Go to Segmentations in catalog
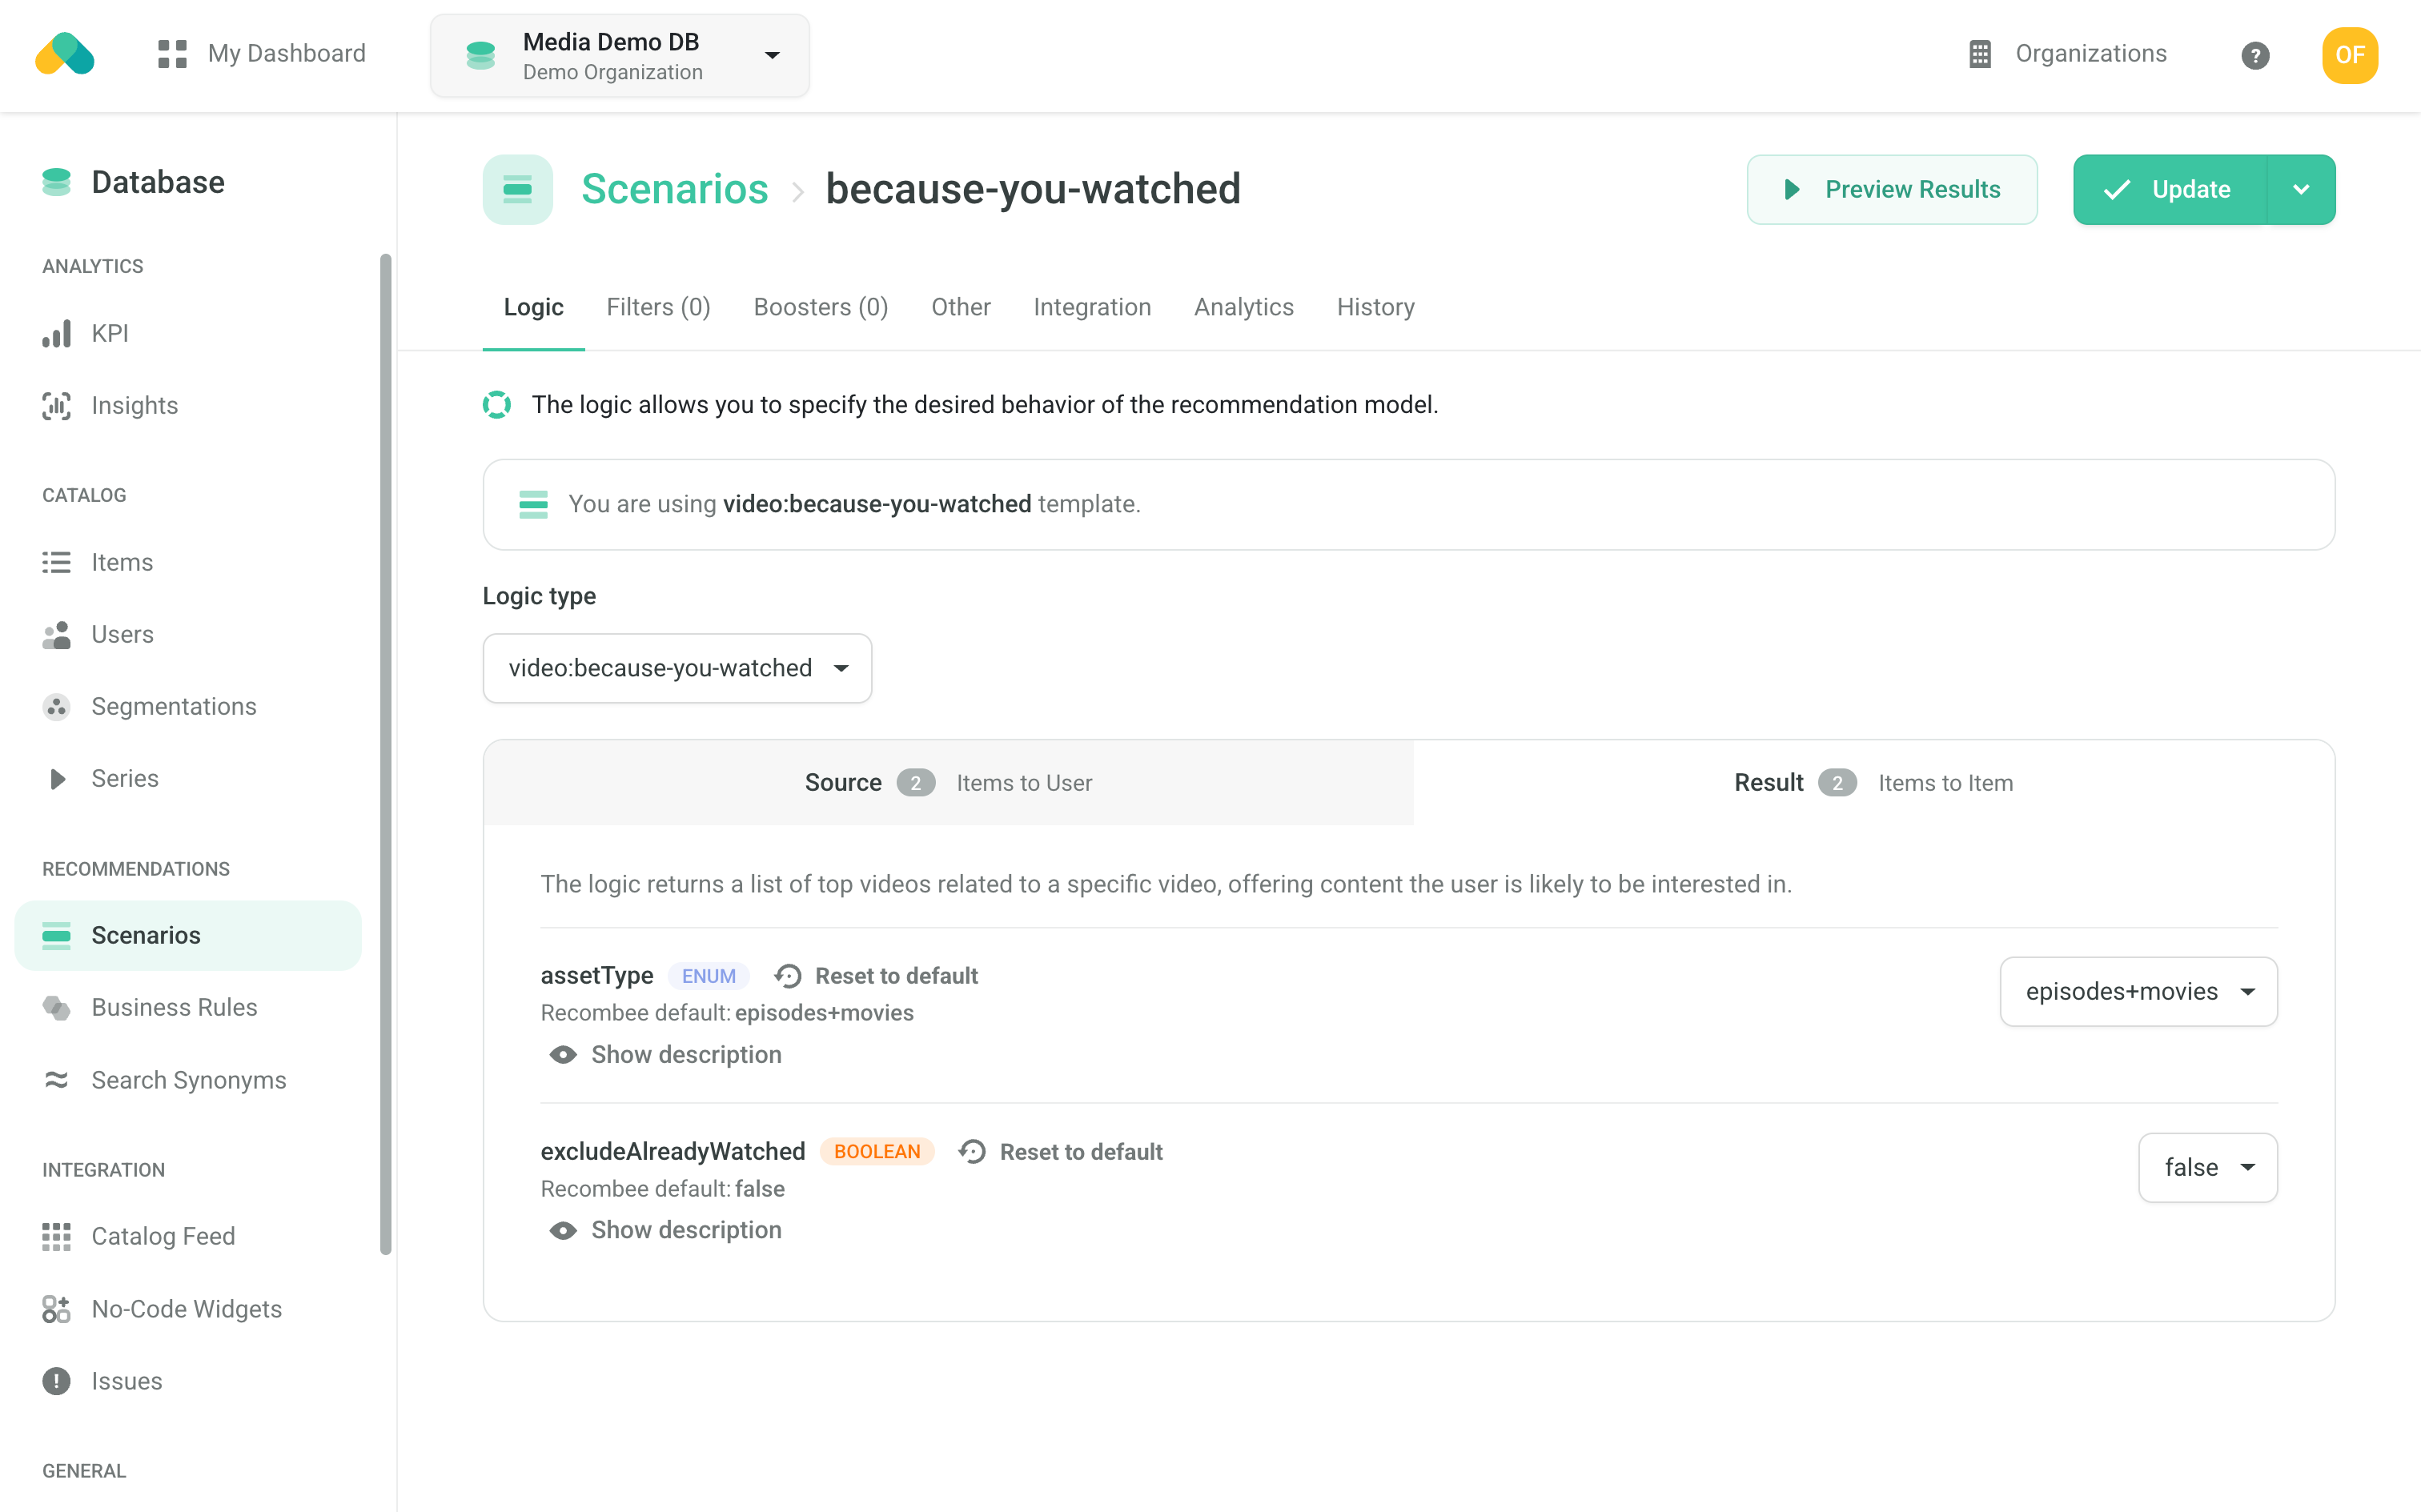 tap(173, 706)
